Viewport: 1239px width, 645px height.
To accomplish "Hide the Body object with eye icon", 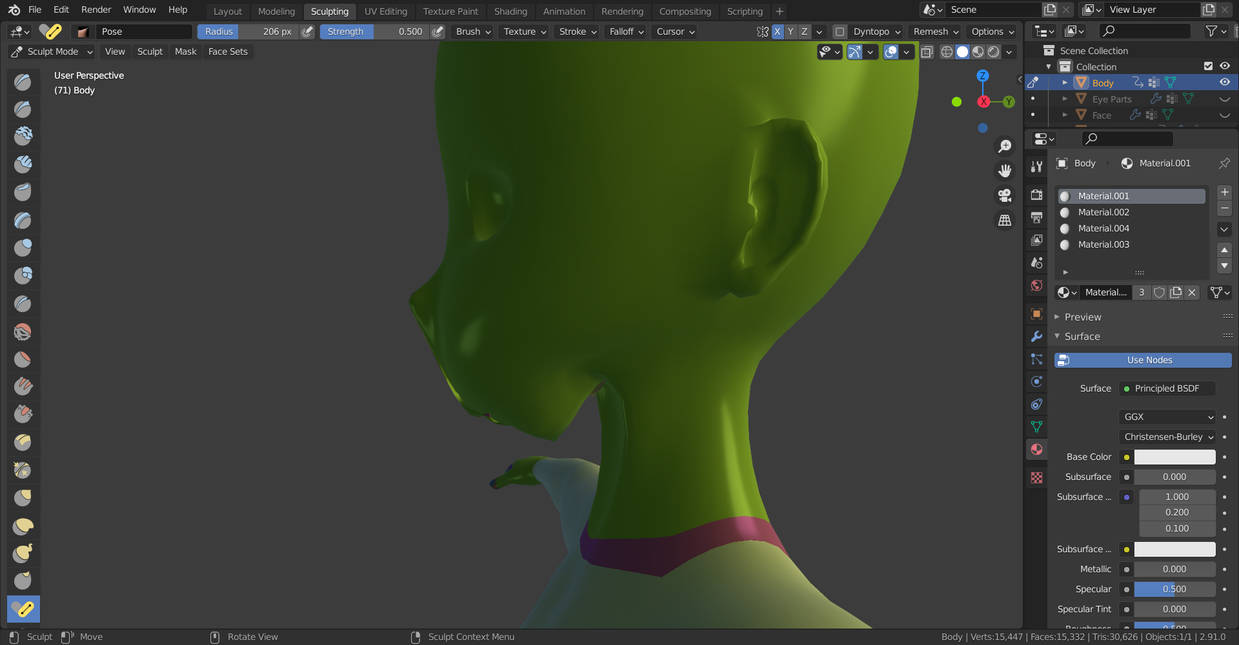I will coord(1225,82).
